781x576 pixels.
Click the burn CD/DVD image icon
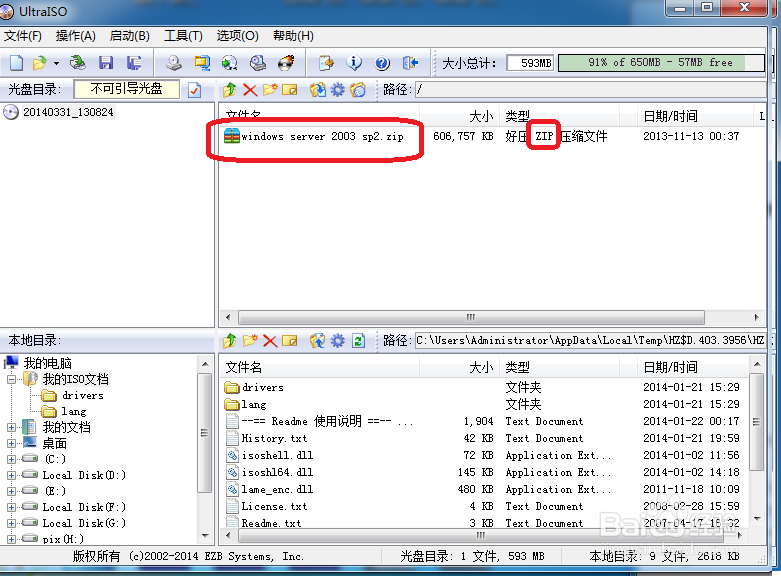(x=286, y=63)
